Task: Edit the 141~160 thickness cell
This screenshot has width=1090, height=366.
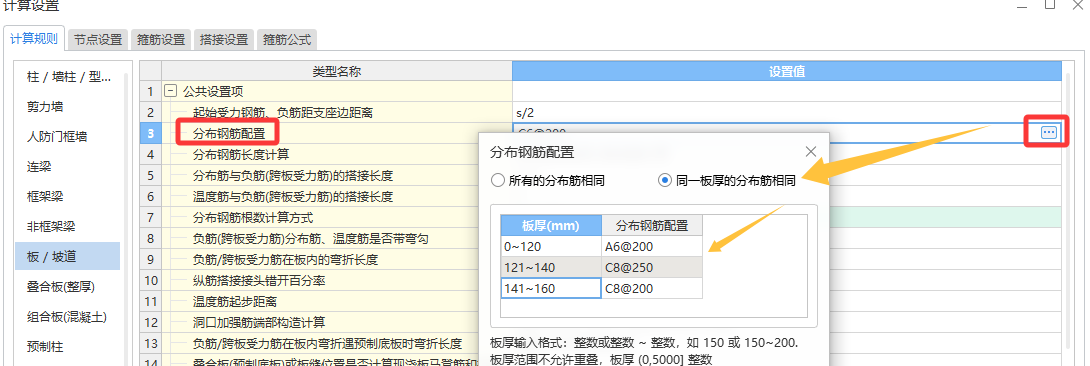Action: (x=551, y=288)
